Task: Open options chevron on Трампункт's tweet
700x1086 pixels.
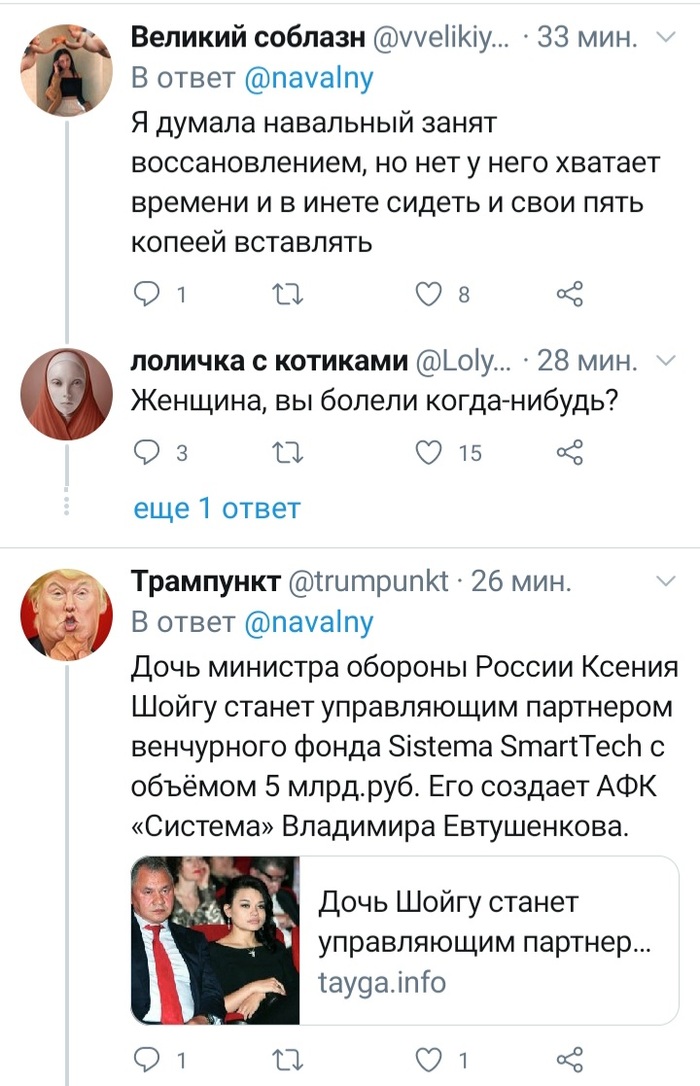Action: pyautogui.click(x=664, y=580)
